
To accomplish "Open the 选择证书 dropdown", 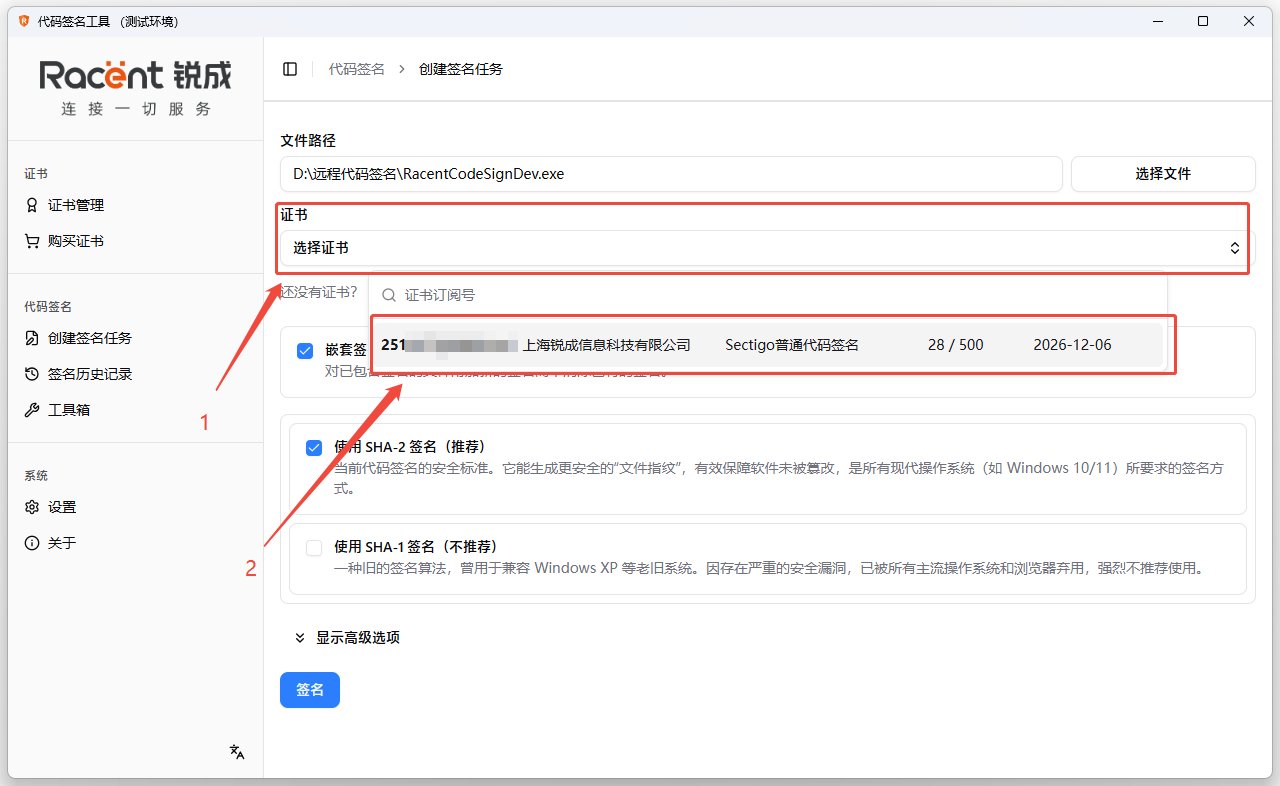I will pos(763,247).
